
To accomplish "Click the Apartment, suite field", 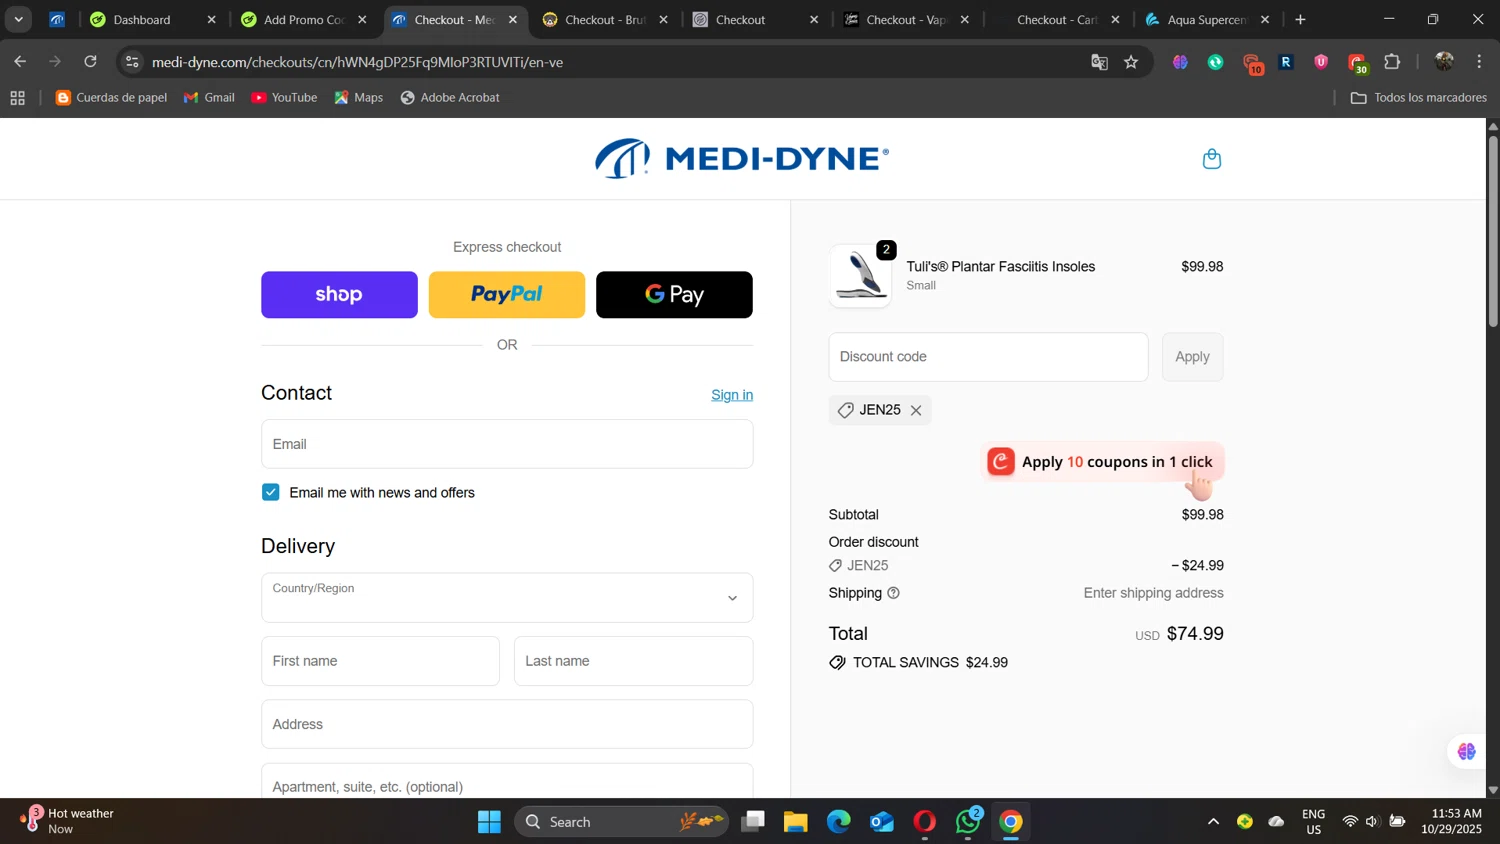I will (507, 781).
